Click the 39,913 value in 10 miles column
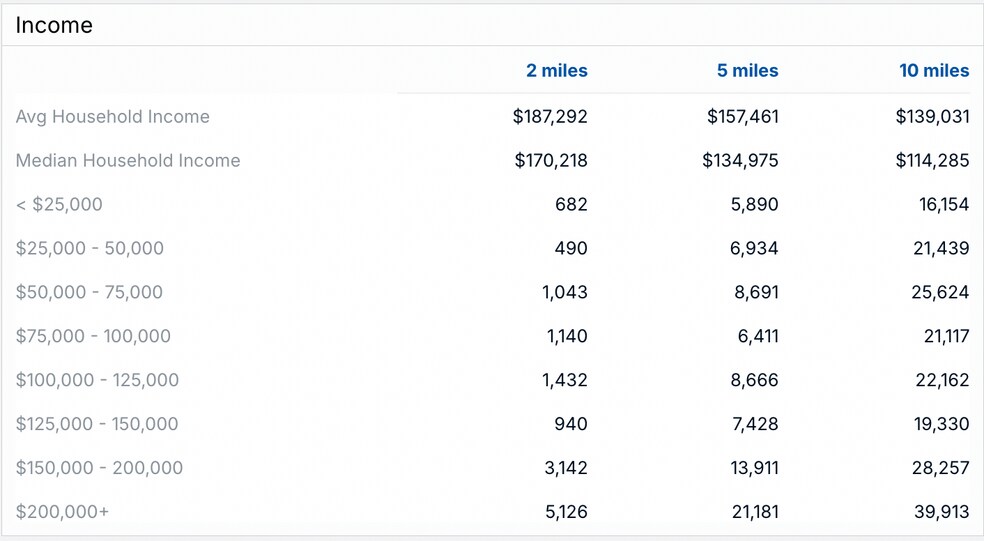The width and height of the screenshot is (984, 541). [x=943, y=512]
